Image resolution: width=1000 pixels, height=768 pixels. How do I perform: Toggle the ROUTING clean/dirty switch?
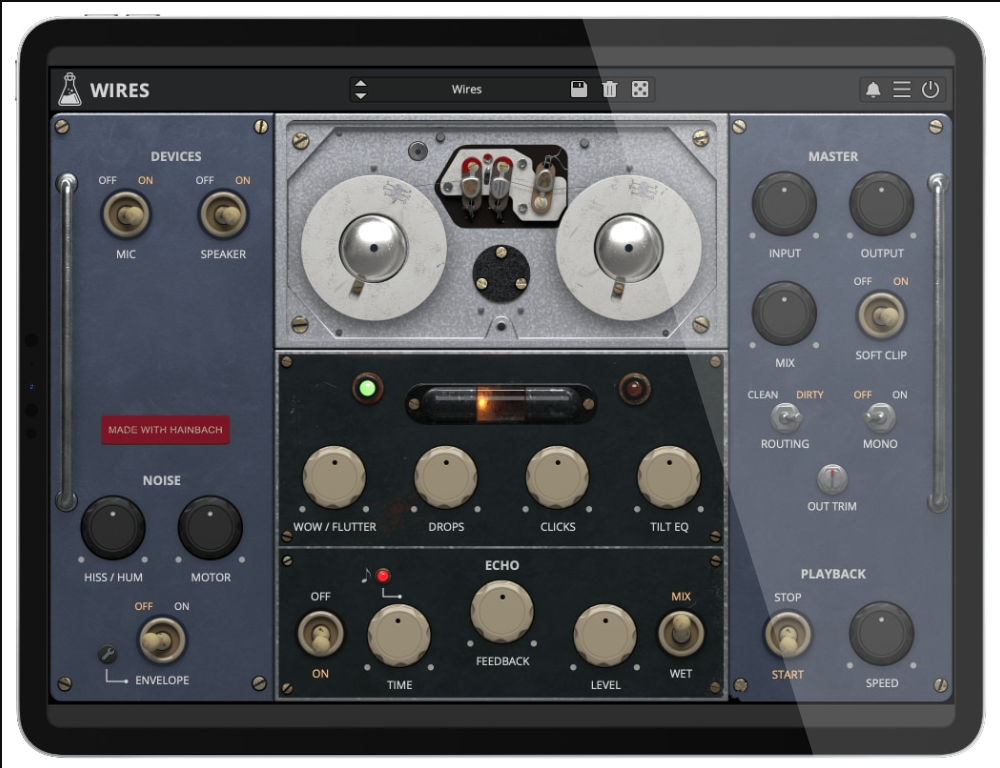click(785, 416)
